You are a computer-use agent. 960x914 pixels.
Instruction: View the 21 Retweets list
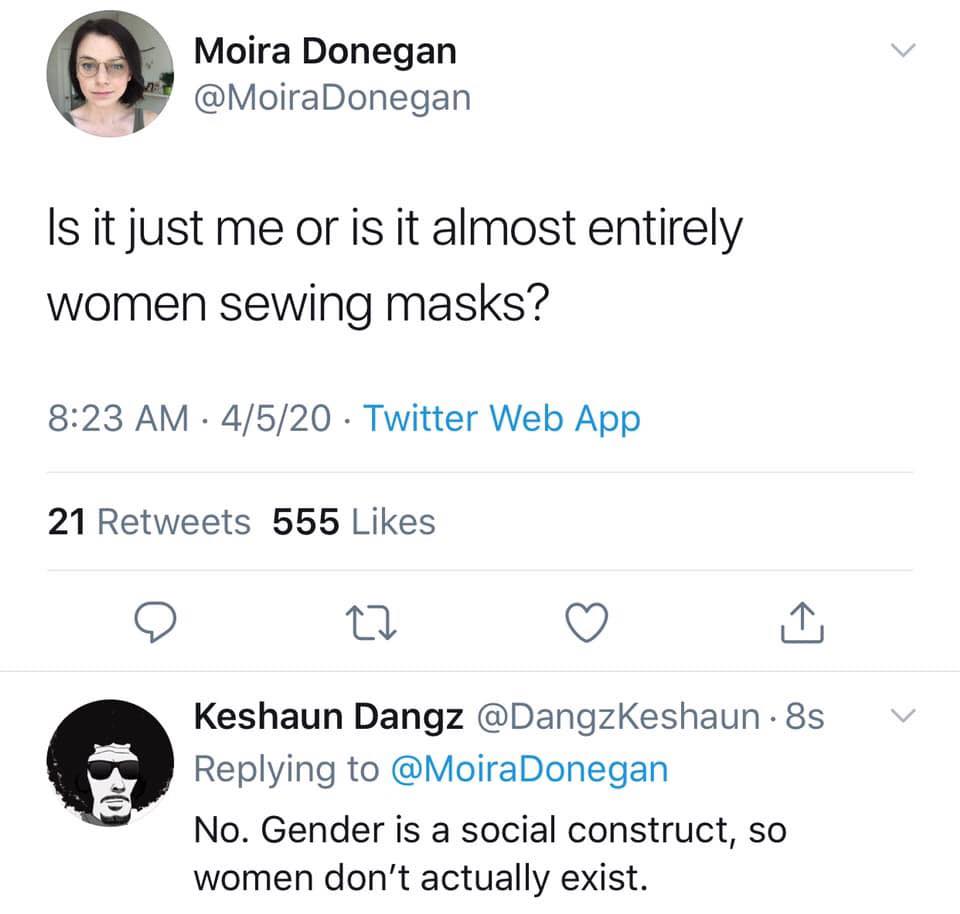[149, 522]
